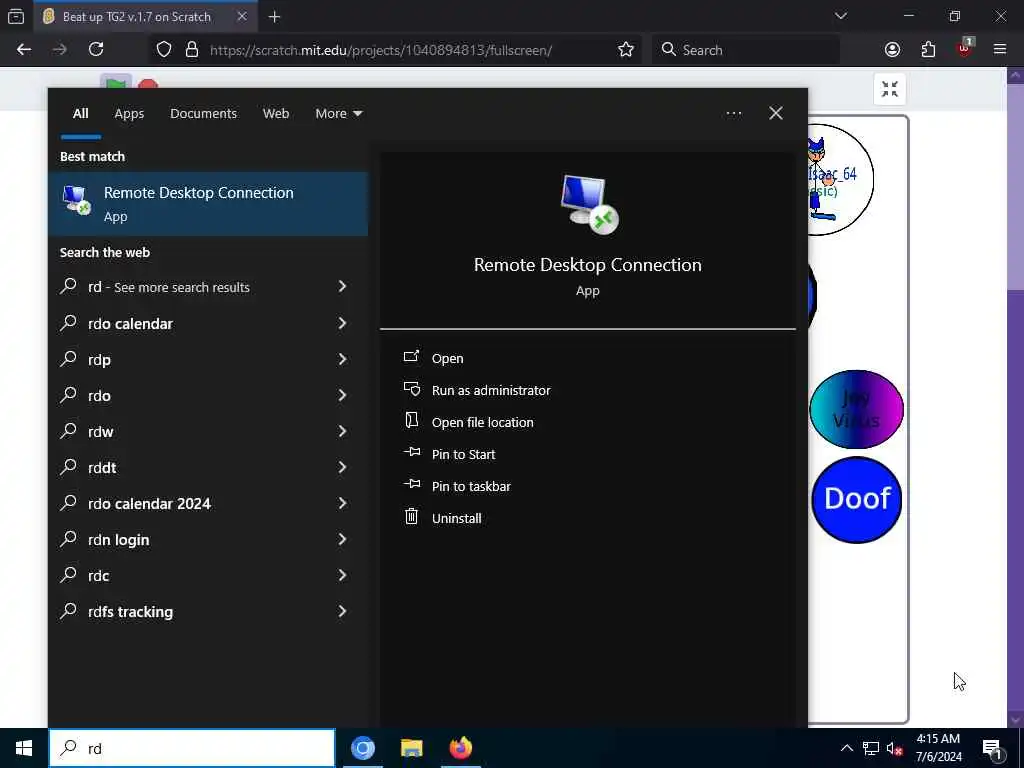This screenshot has height=768, width=1024.
Task: Click the Open action icon
Action: (x=411, y=357)
